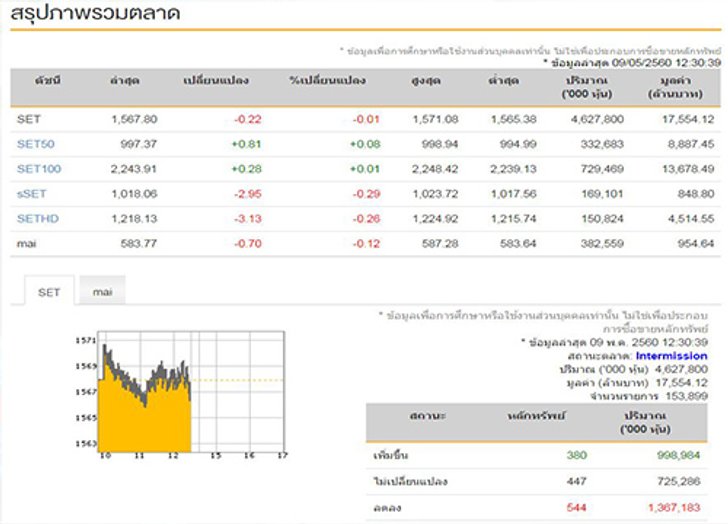Select SET100 high value 2,248.42

(x=435, y=169)
